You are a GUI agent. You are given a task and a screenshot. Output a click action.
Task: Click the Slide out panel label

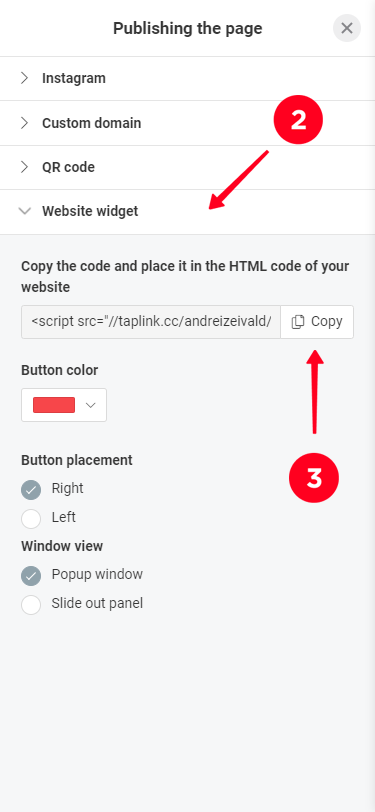pos(97,603)
